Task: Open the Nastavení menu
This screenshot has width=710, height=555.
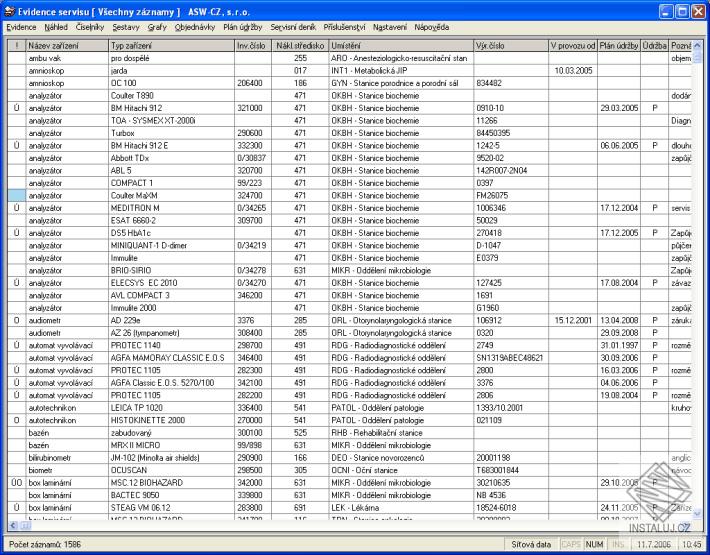Action: [390, 27]
